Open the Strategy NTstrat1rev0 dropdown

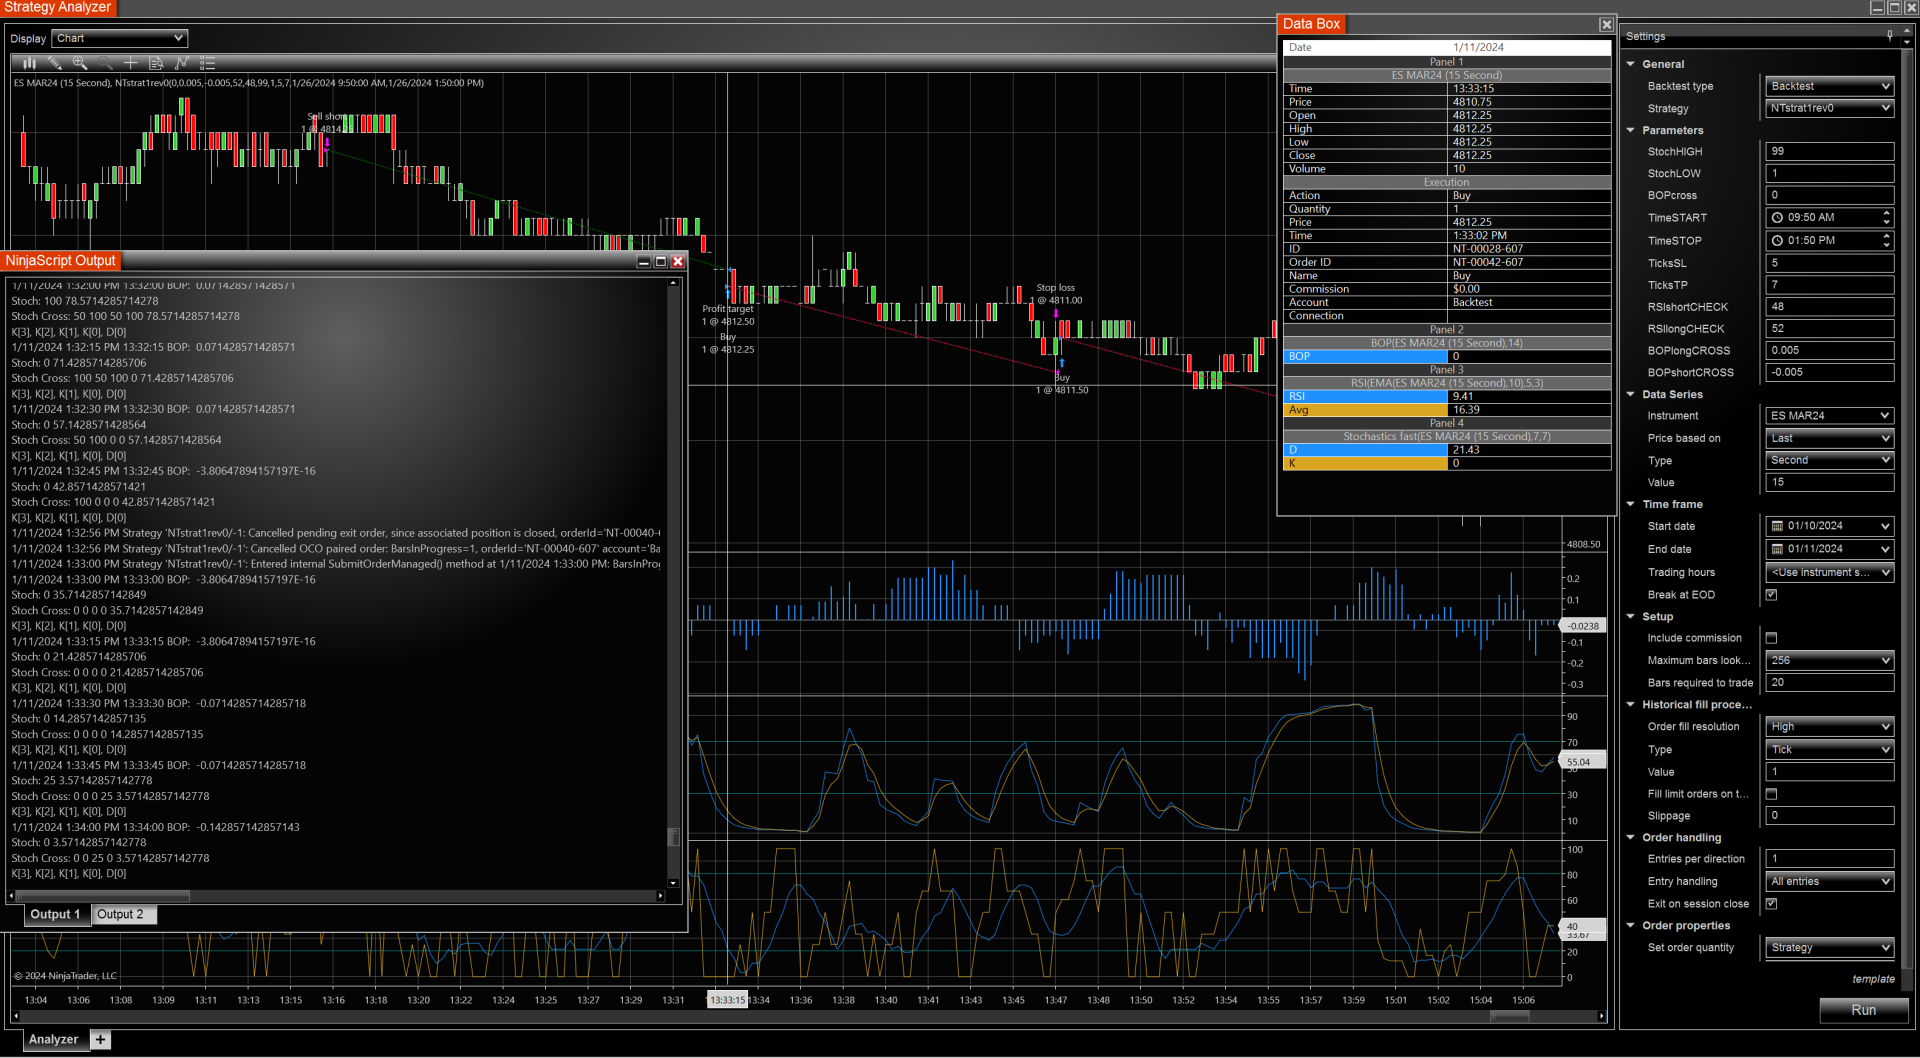[1829, 108]
